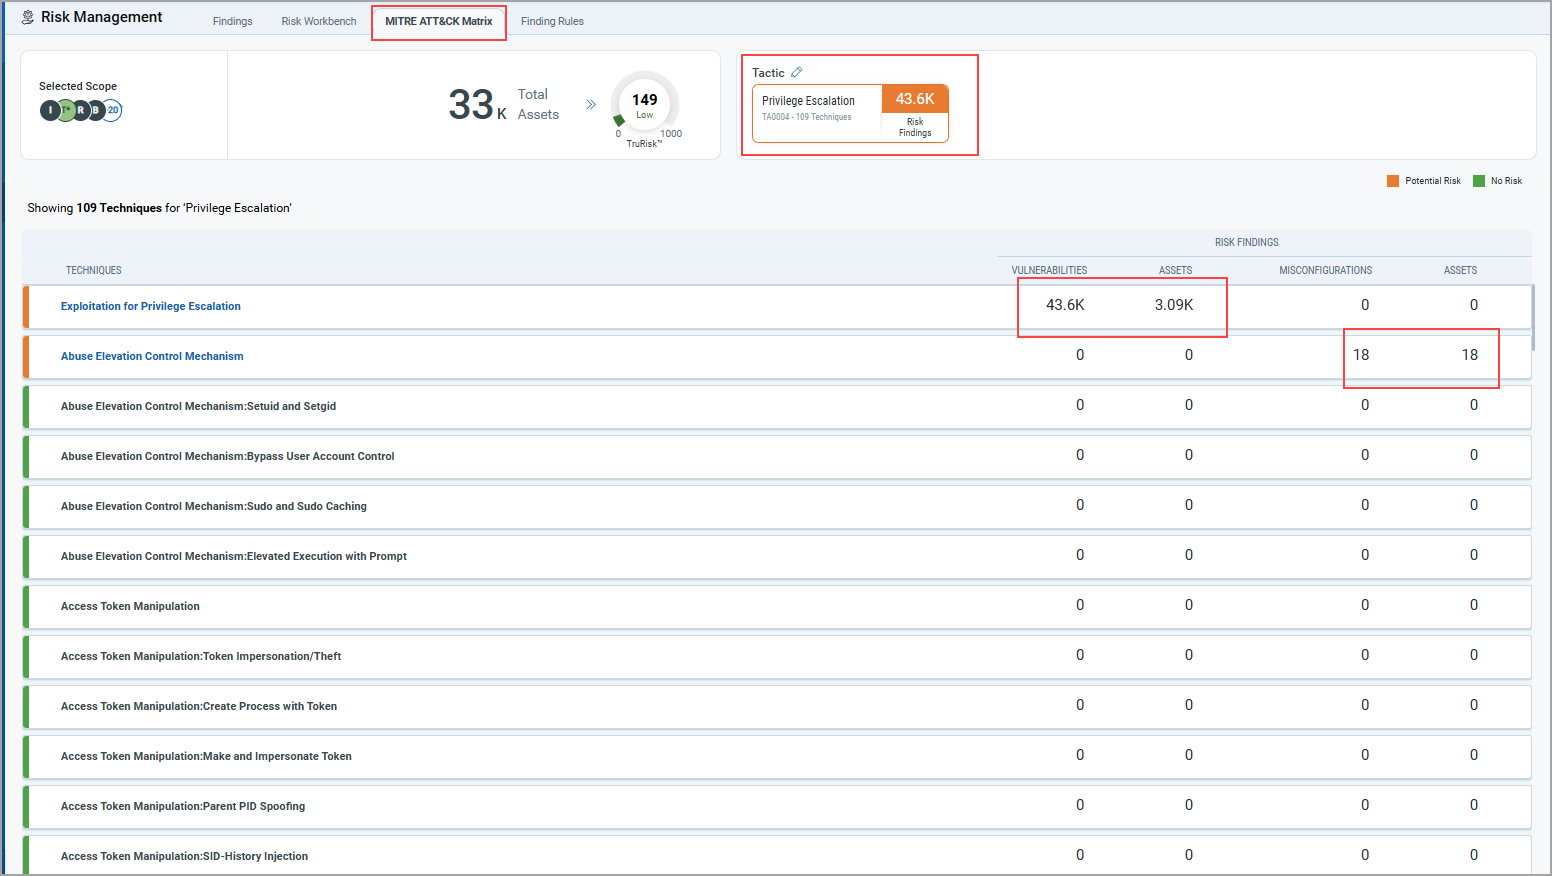This screenshot has height=876, width=1552.
Task: Click the green No Risk legend swatch
Action: point(1479,181)
